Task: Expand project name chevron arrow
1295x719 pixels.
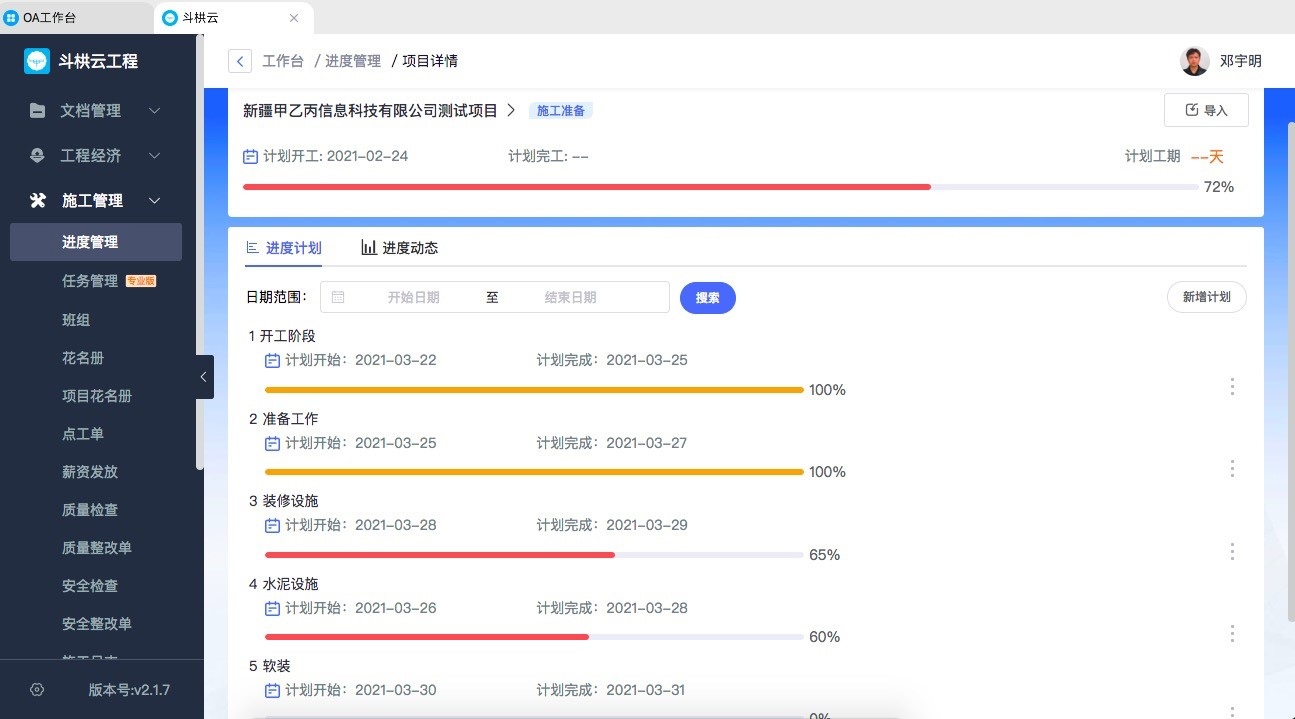Action: (511, 111)
